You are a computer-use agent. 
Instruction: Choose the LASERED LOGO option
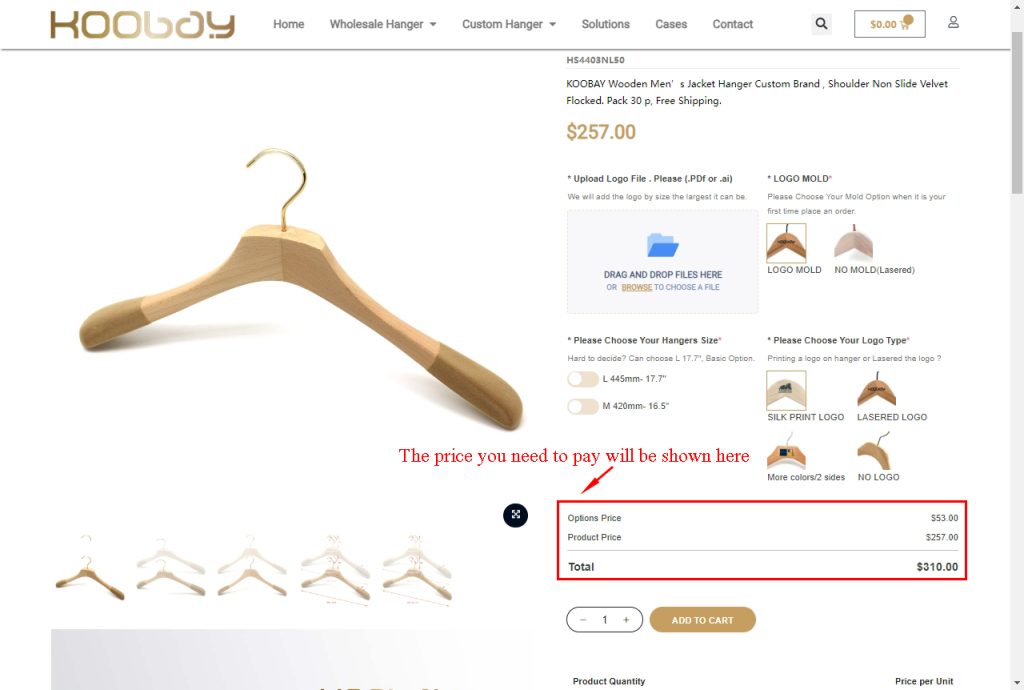(876, 390)
